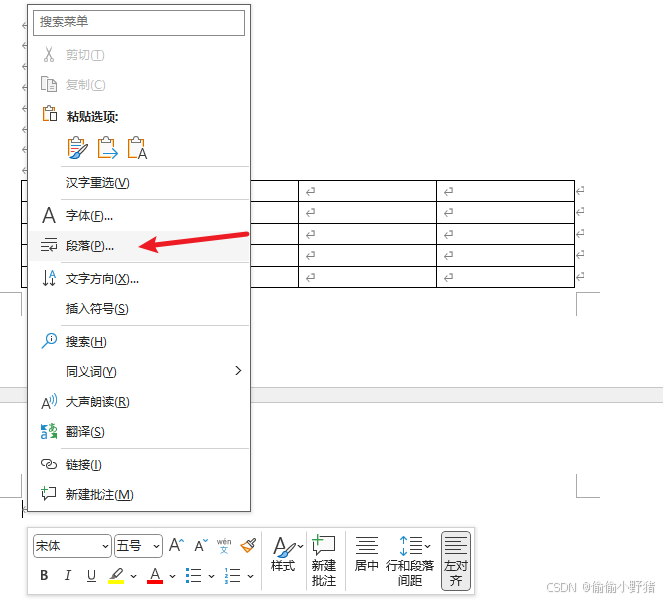The height and width of the screenshot is (601, 663).
Task: Paste with merge formatting icon
Action: tap(107, 148)
